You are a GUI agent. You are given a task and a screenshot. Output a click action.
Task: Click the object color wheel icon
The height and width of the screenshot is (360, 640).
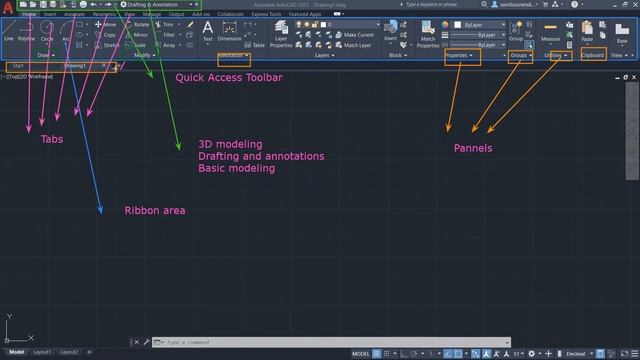click(x=445, y=25)
